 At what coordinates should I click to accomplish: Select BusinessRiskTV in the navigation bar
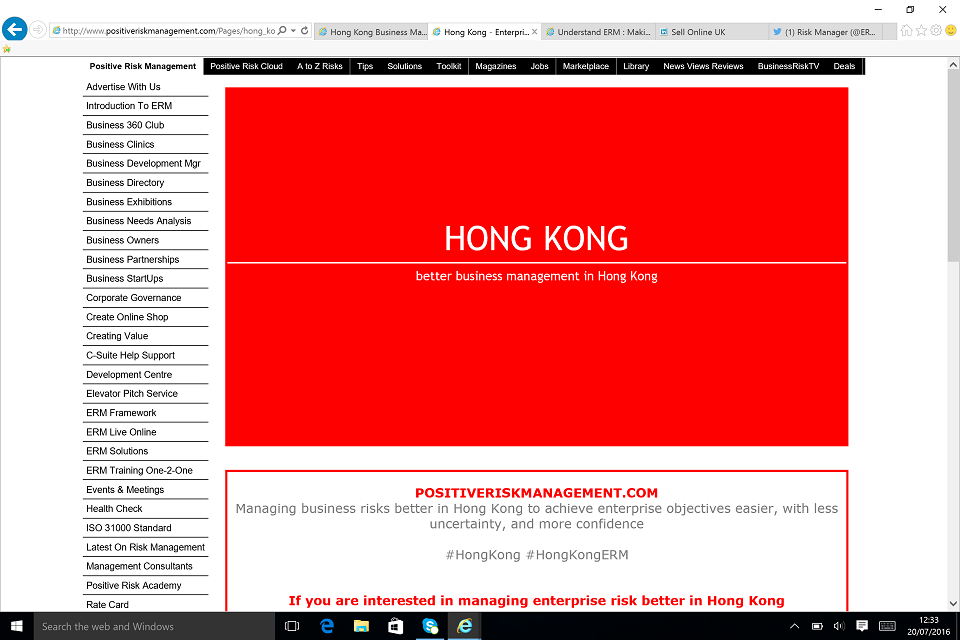coord(788,66)
